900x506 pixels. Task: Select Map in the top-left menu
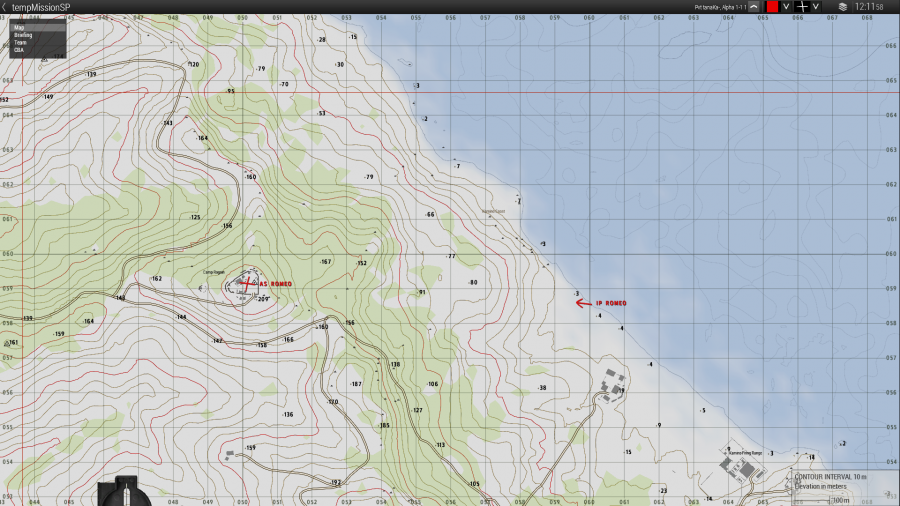coord(19,28)
